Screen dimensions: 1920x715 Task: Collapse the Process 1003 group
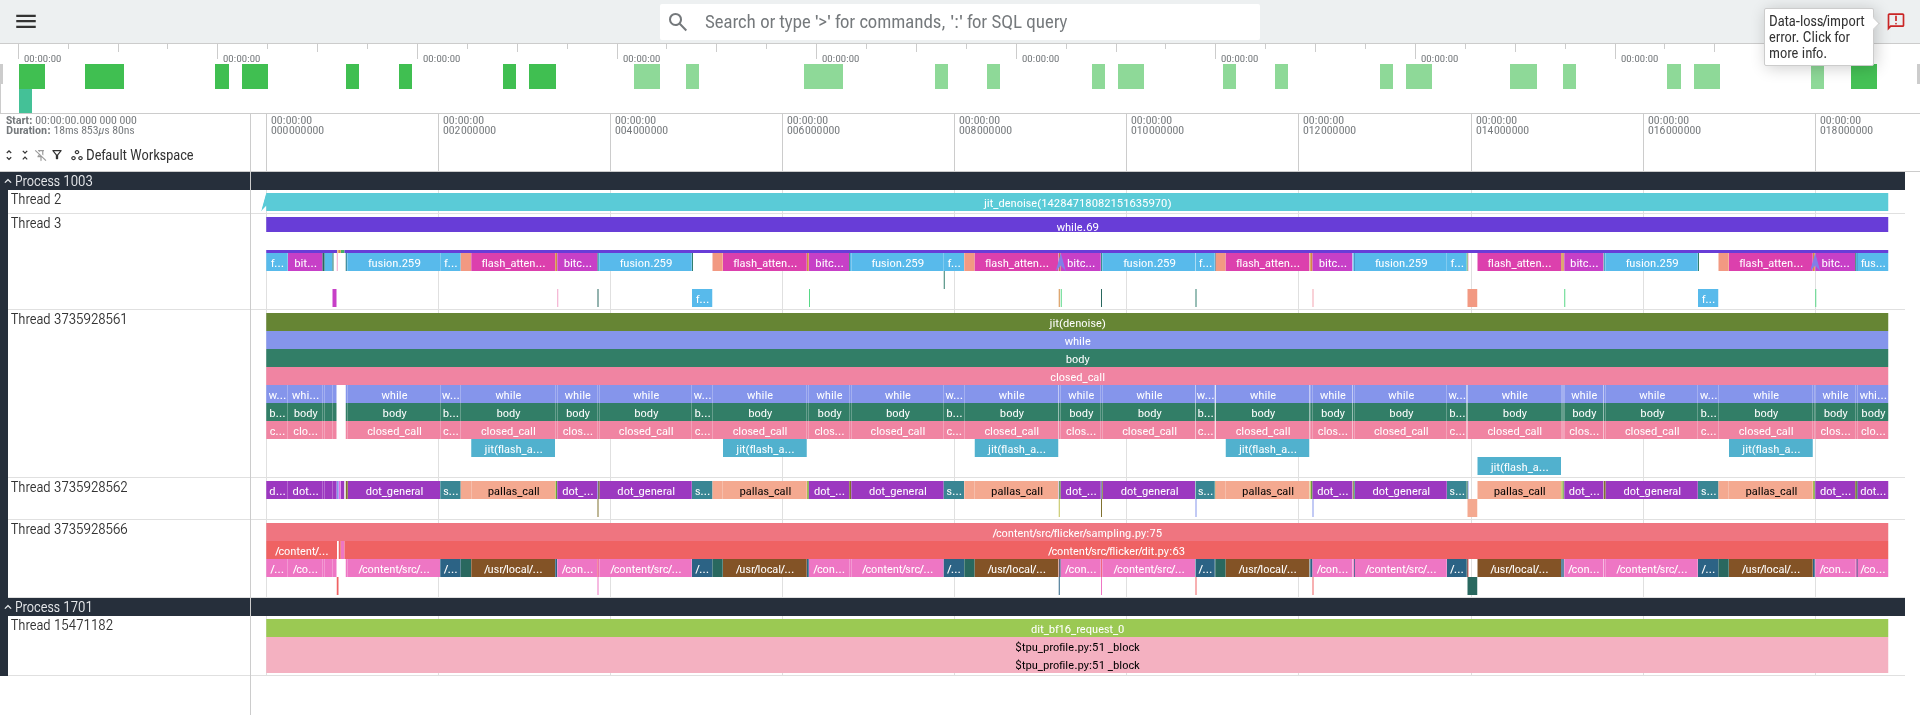8,181
